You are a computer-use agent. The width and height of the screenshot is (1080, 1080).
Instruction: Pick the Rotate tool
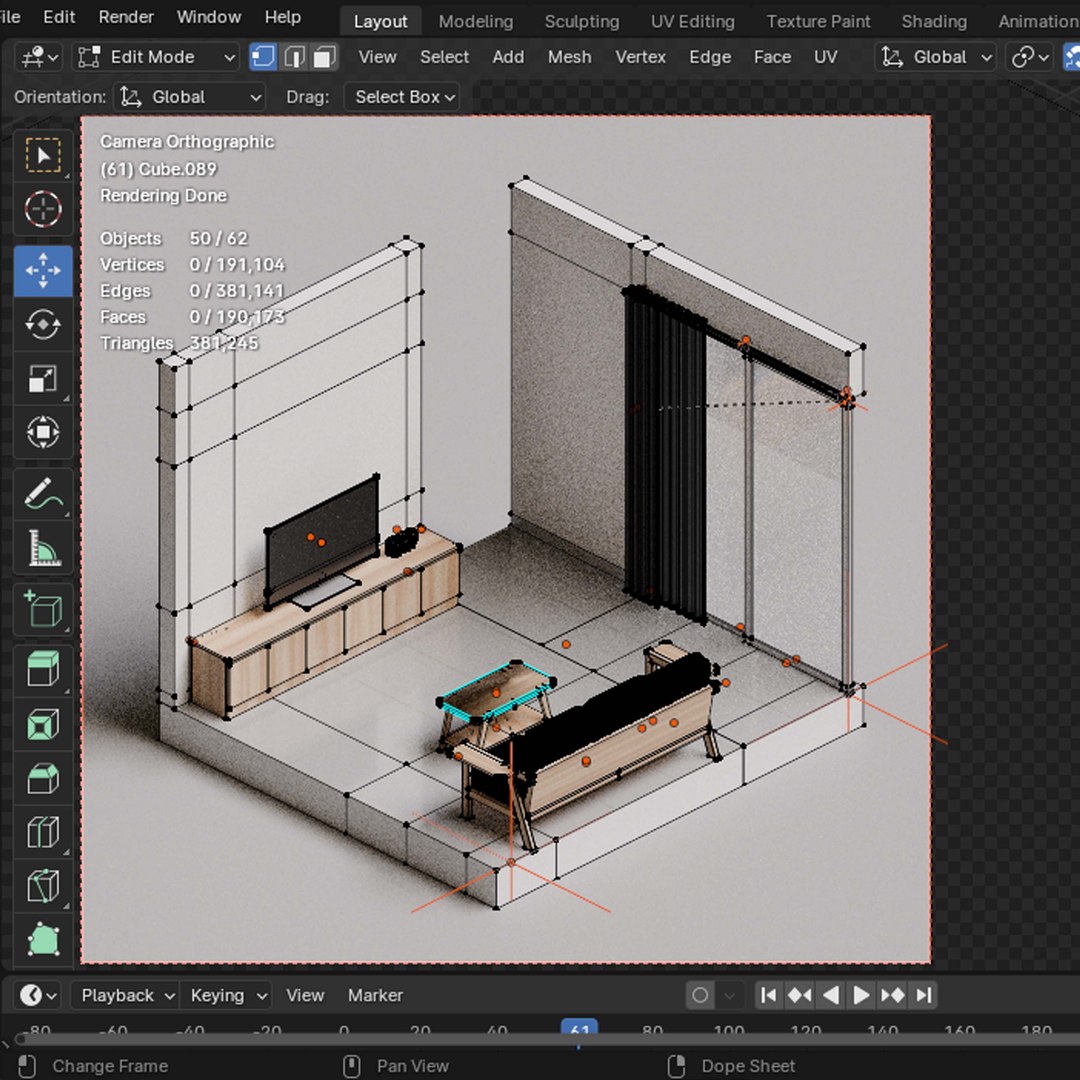pyautogui.click(x=43, y=324)
